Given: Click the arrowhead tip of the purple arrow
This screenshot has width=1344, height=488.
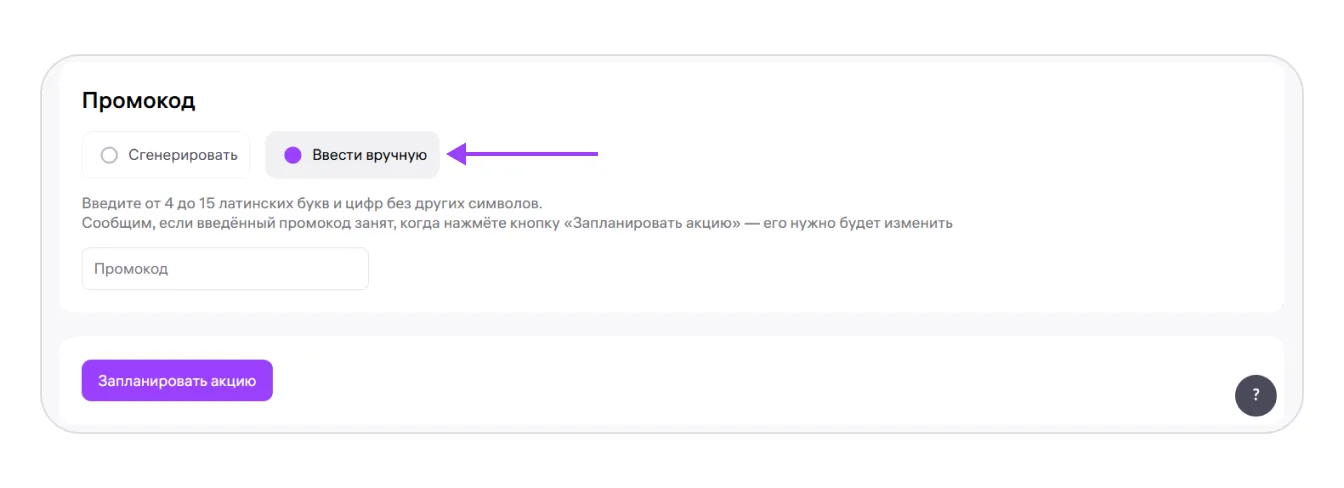Looking at the screenshot, I should point(452,154).
